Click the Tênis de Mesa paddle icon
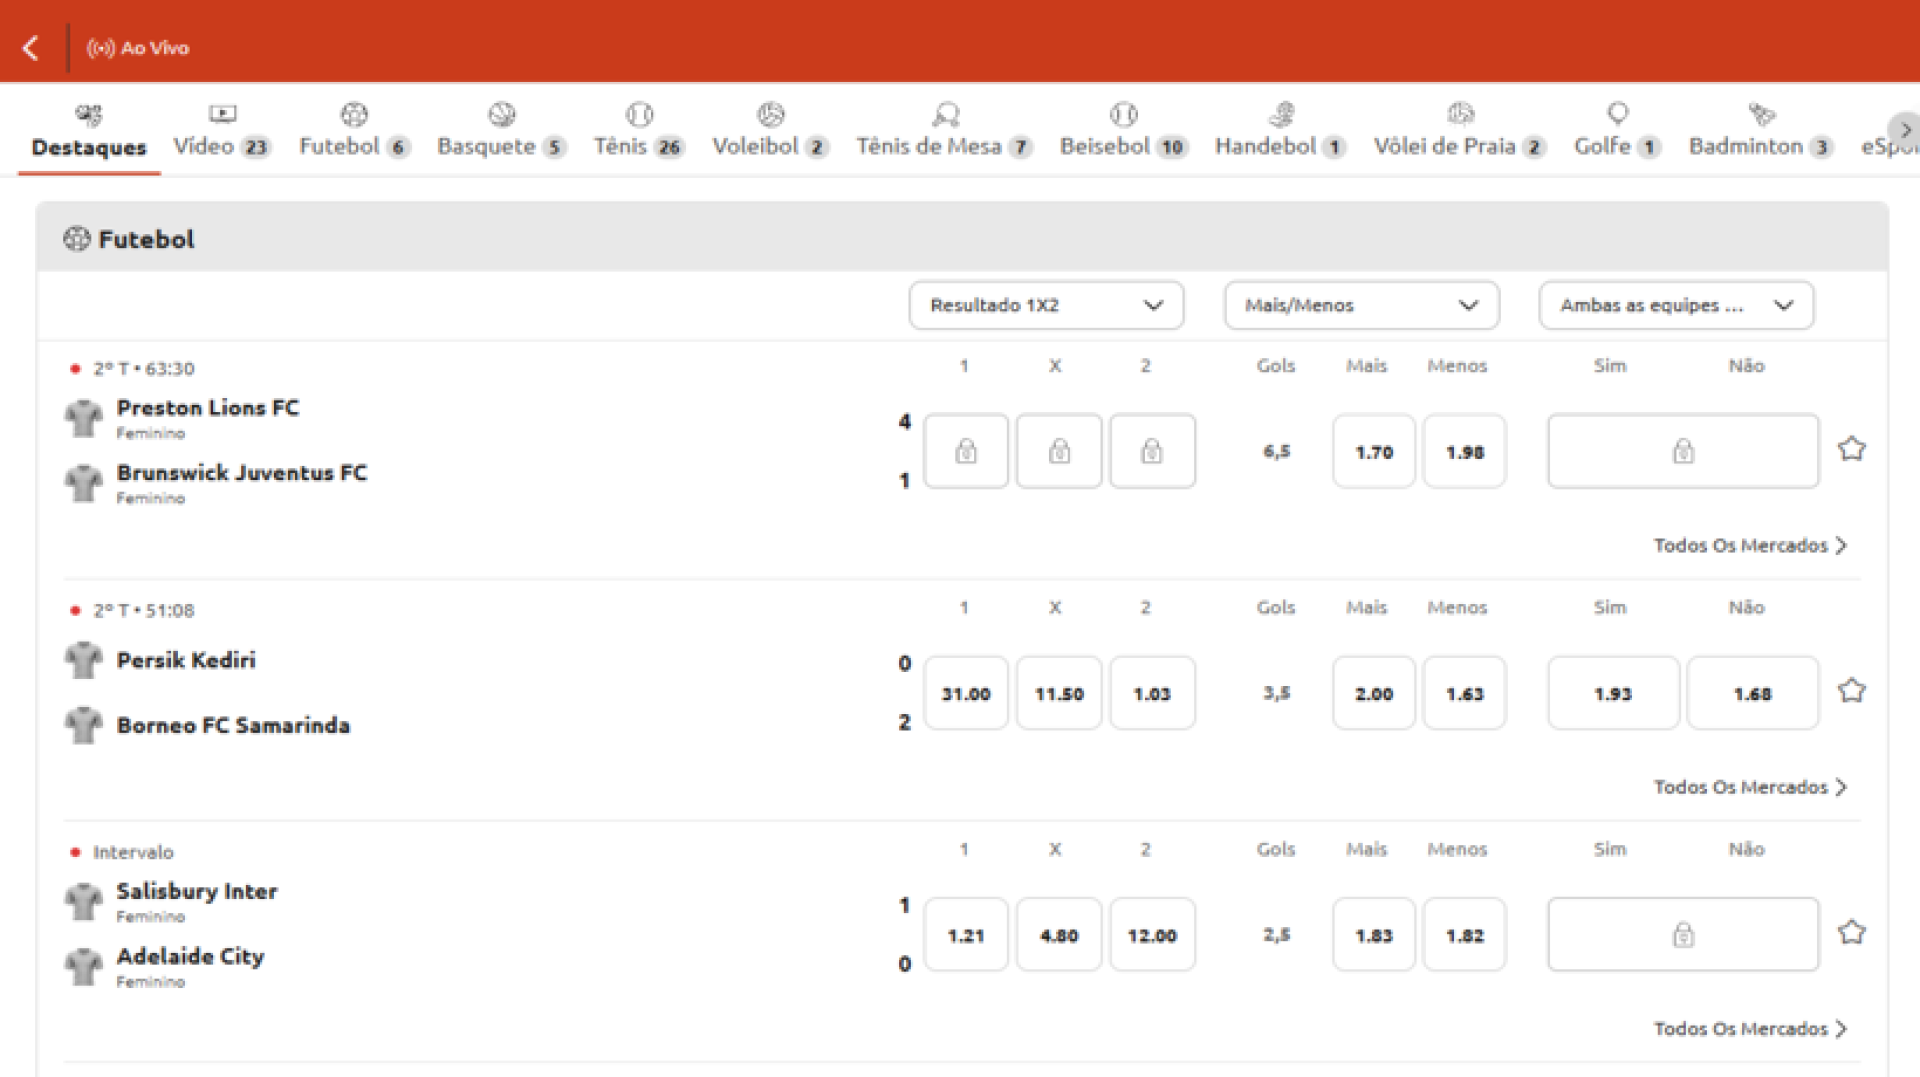Image resolution: width=1920 pixels, height=1077 pixels. point(944,114)
